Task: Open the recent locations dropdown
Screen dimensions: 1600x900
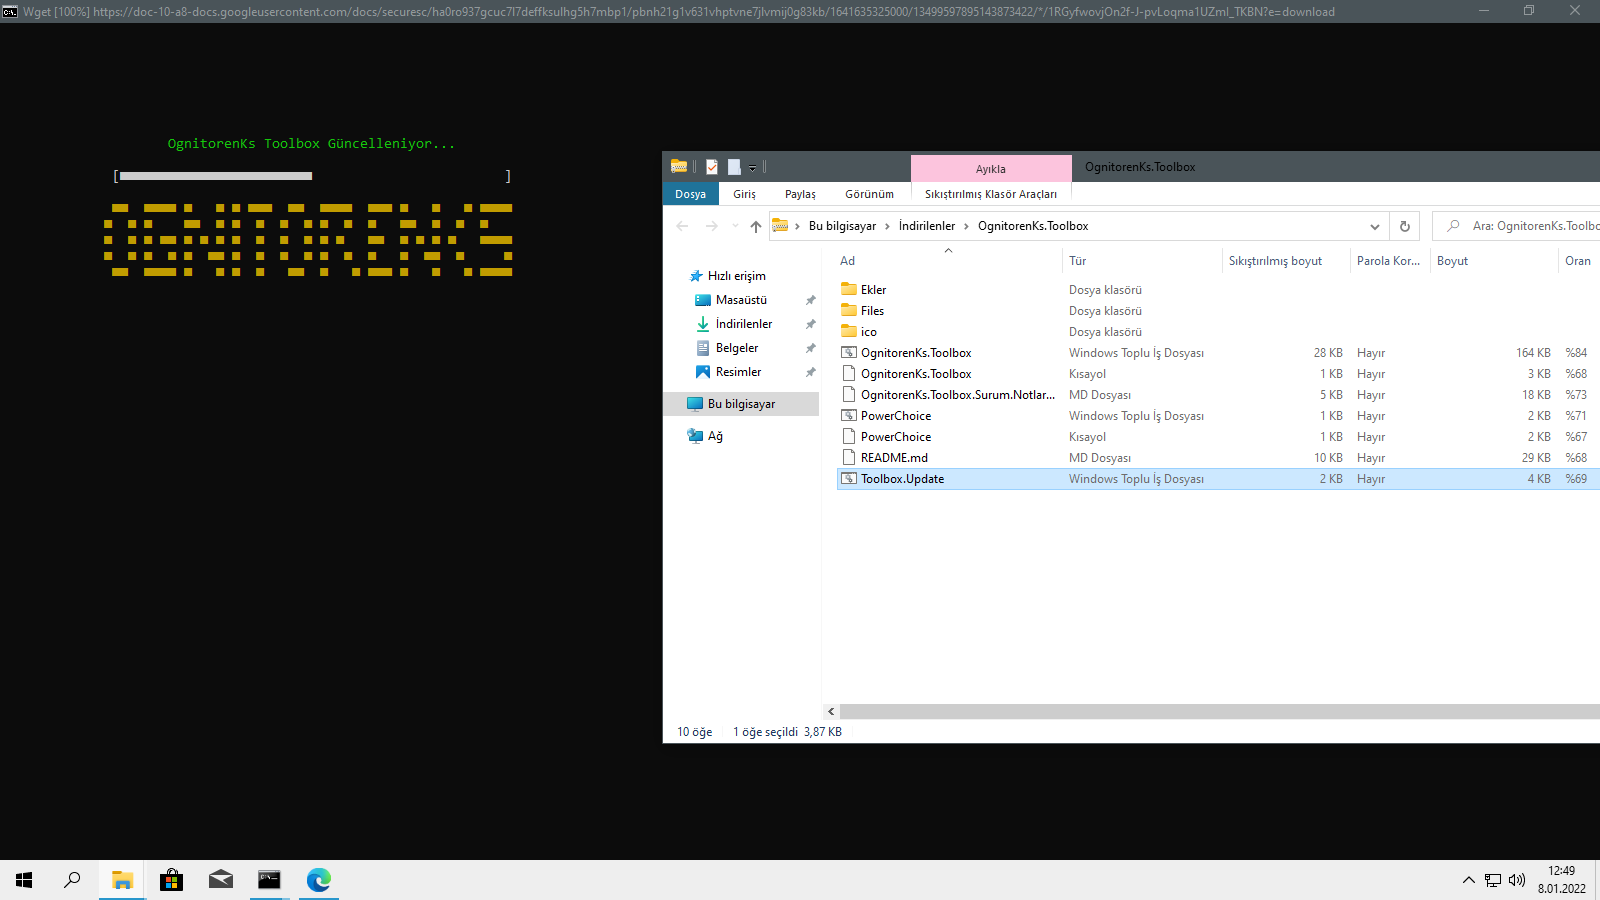Action: click(x=735, y=226)
